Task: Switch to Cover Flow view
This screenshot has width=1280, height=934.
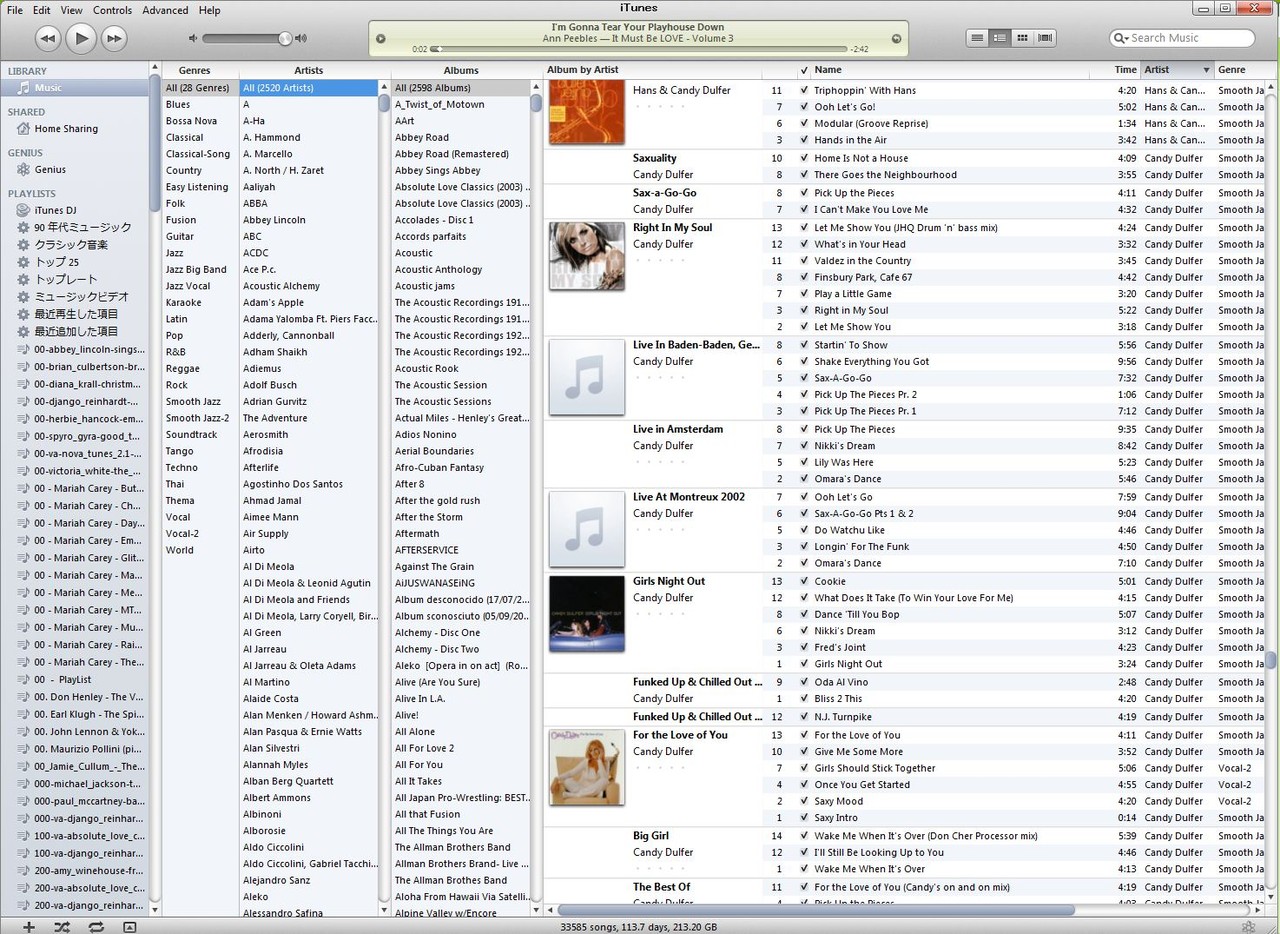Action: pyautogui.click(x=1045, y=38)
